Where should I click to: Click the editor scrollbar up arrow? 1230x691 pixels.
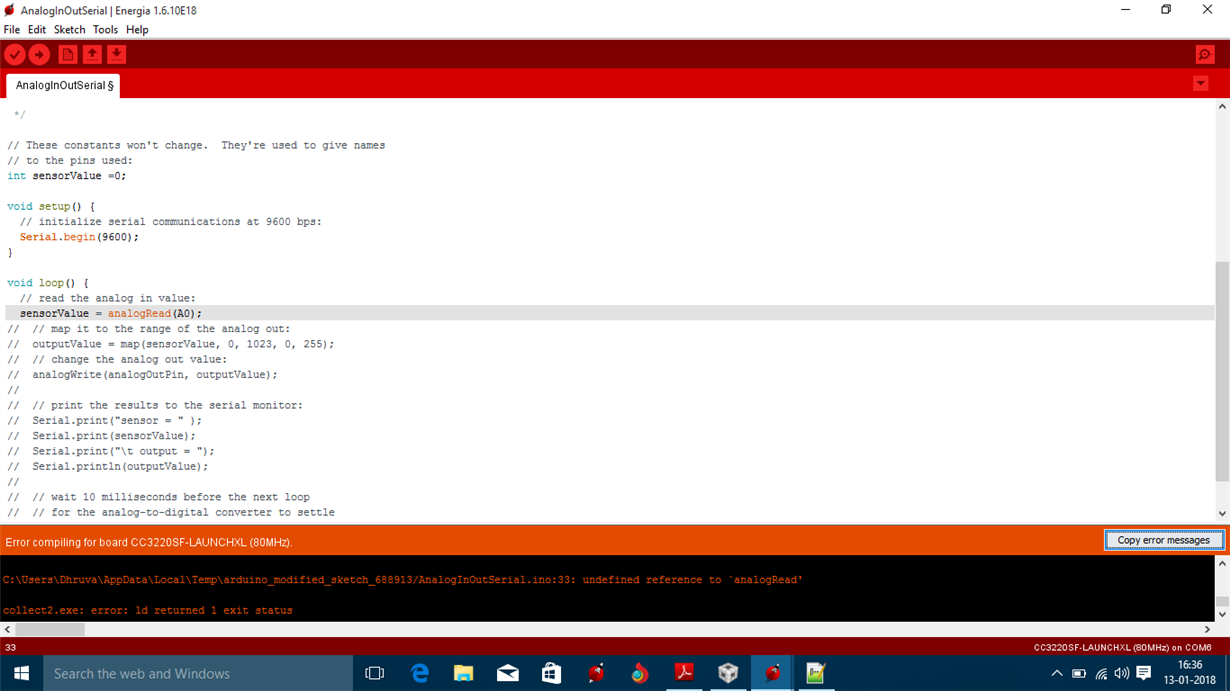1222,106
